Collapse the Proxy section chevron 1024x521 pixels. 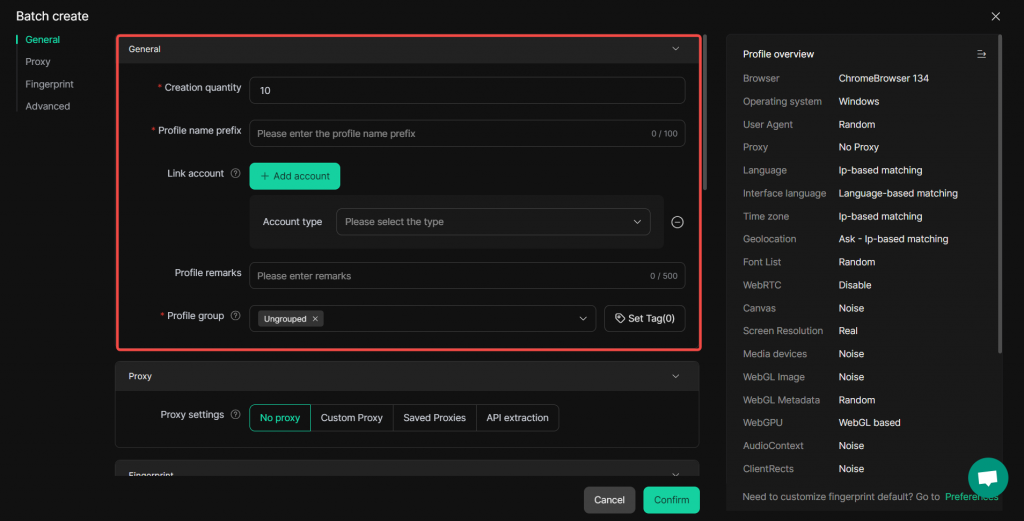click(x=676, y=376)
